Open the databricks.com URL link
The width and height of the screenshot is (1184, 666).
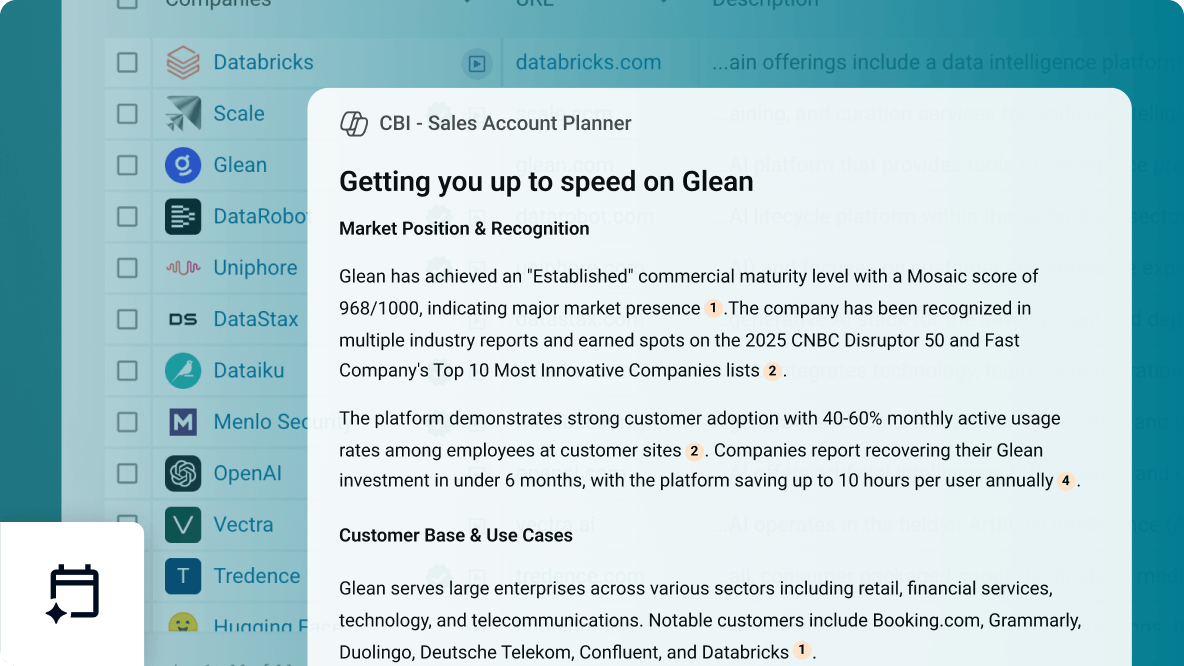click(588, 62)
